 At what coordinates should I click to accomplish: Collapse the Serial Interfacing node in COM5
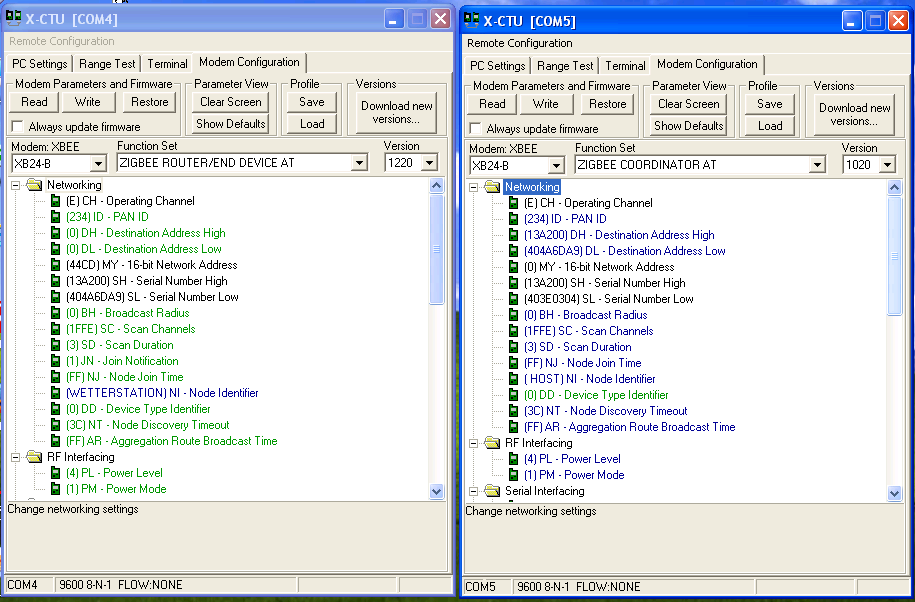[x=474, y=491]
